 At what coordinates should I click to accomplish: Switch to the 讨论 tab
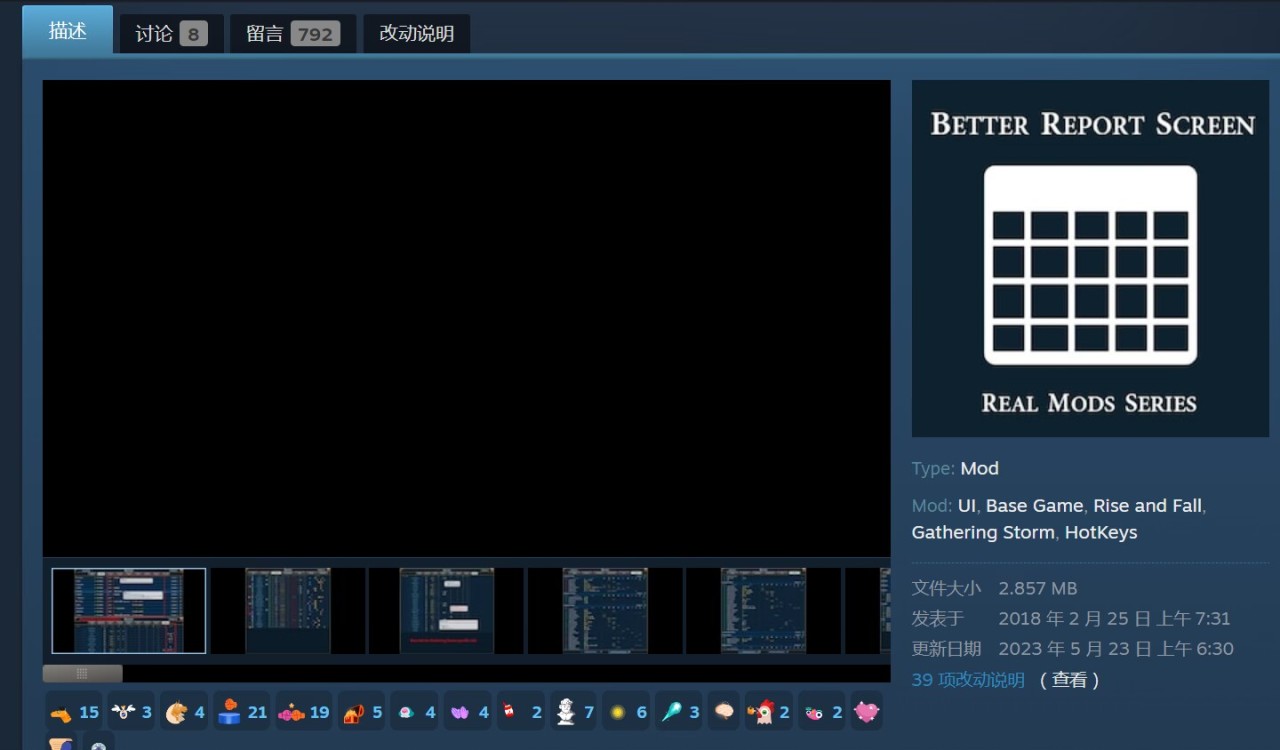tap(171, 34)
